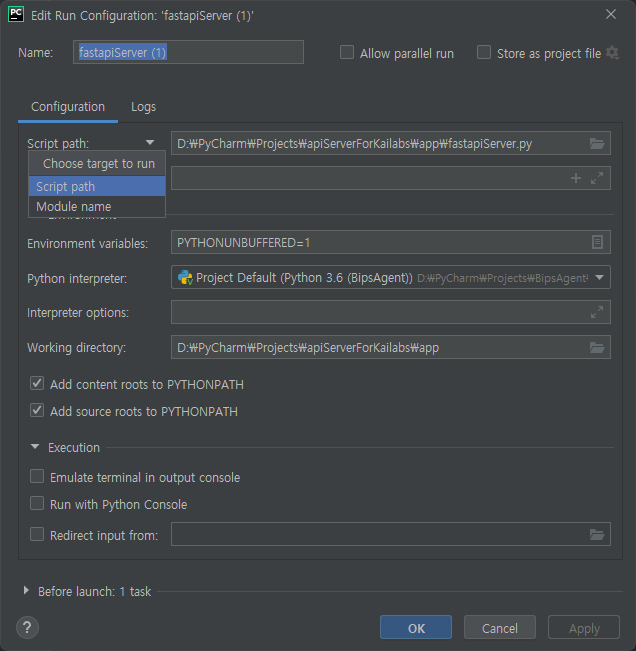Image resolution: width=636 pixels, height=651 pixels.
Task: Collapse the Execution section
Action: (x=35, y=447)
